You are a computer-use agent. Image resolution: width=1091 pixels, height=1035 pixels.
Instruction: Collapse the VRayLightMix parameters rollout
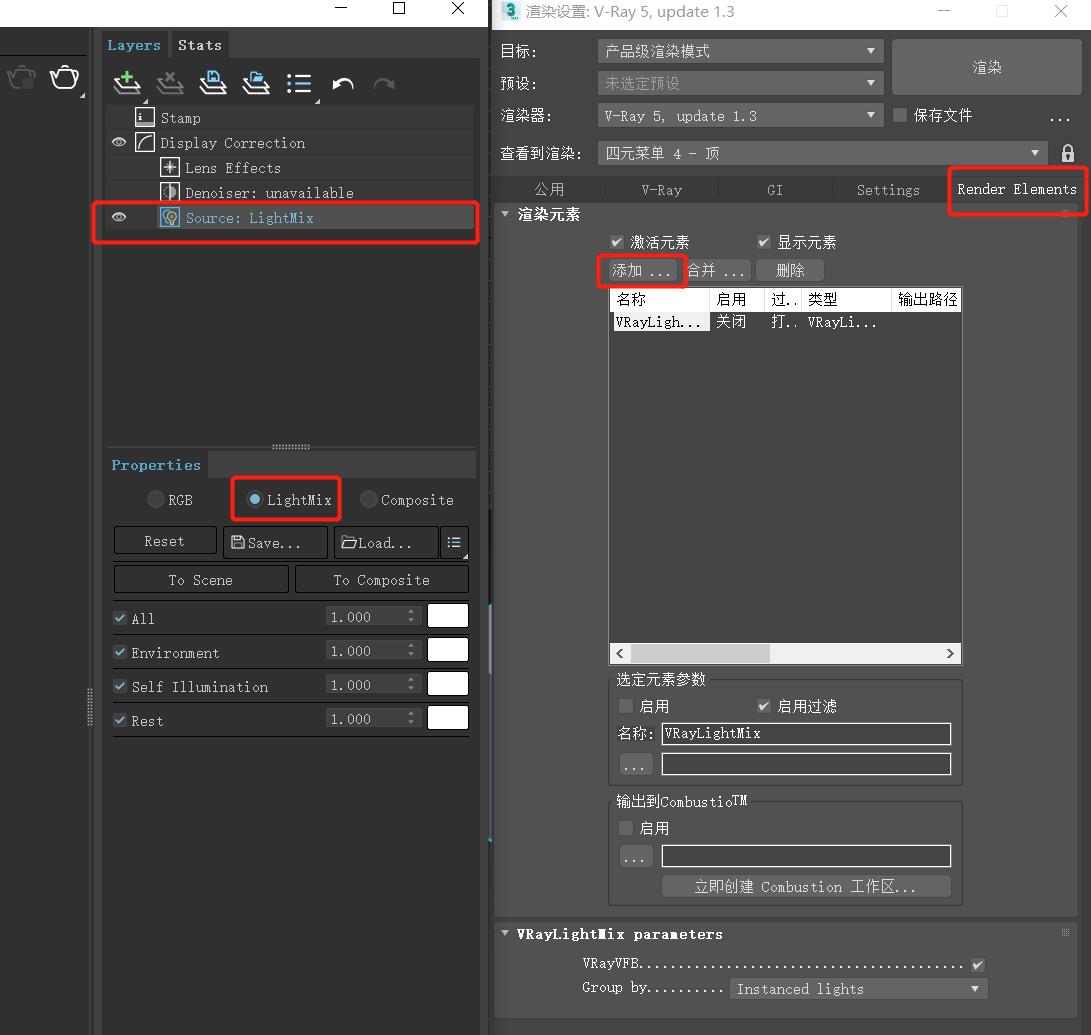click(505, 933)
